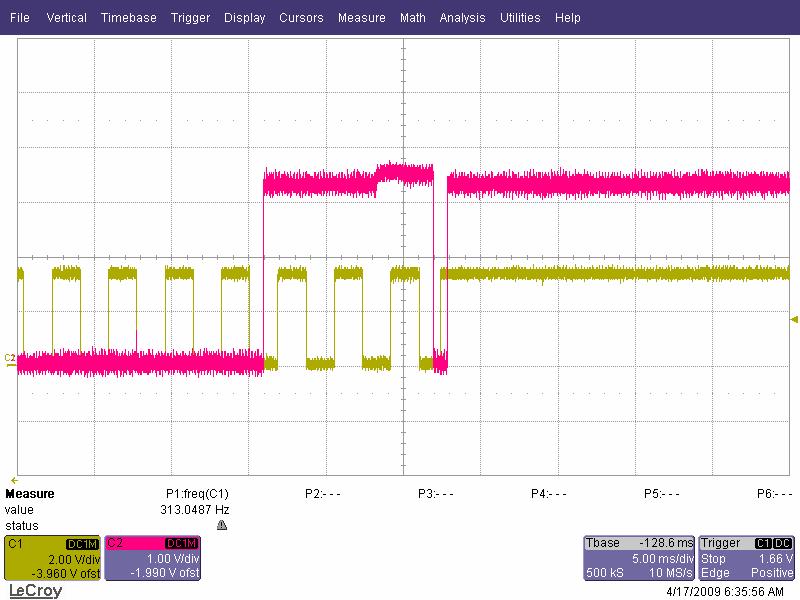Click the trigger DC coupling badge
This screenshot has width=800, height=600.
[783, 543]
